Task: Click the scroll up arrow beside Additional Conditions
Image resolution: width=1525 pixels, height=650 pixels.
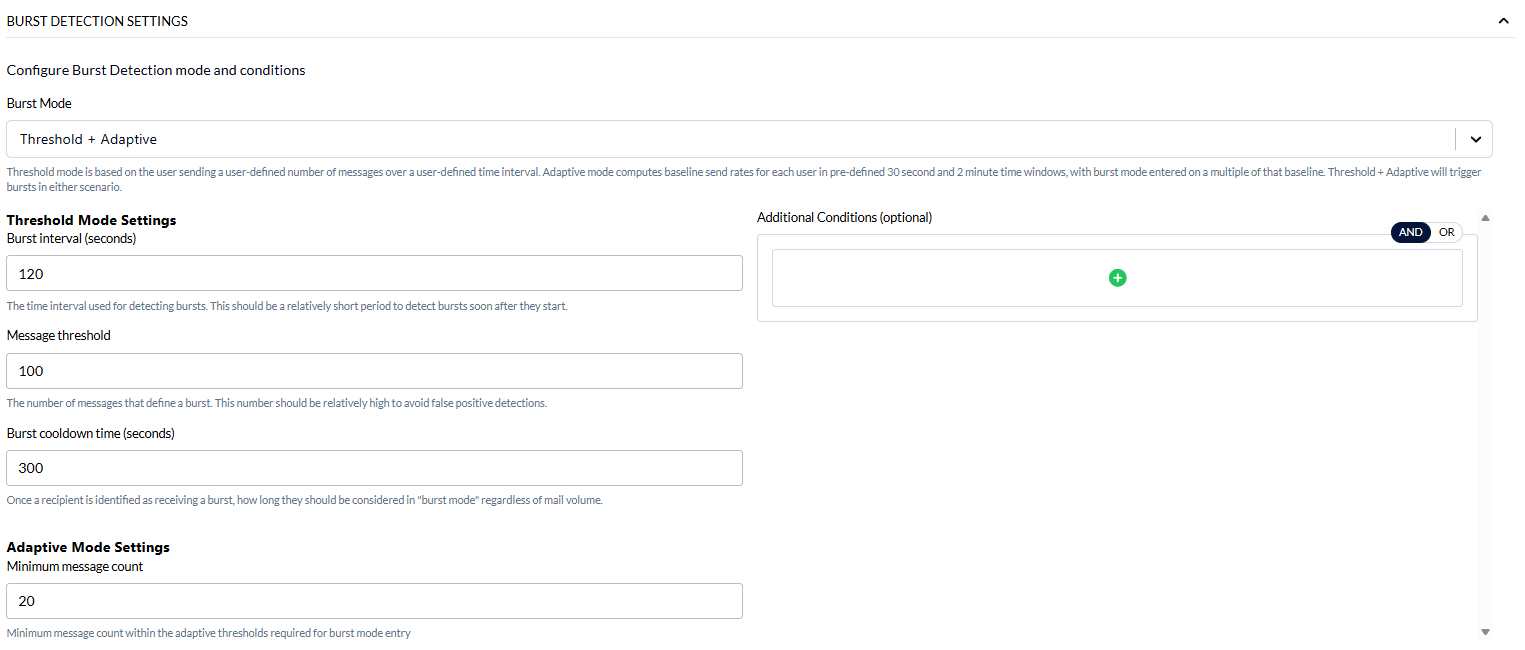Action: [1485, 217]
